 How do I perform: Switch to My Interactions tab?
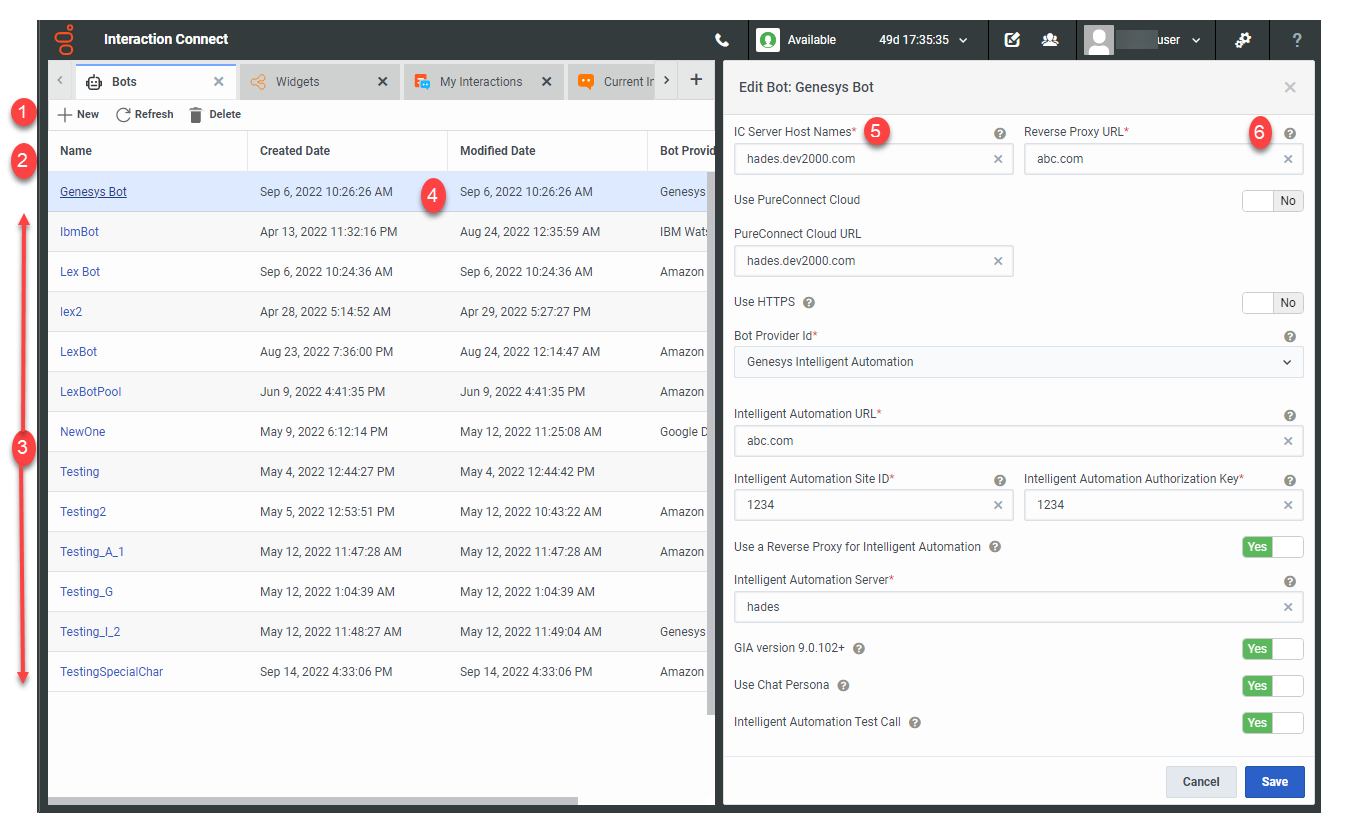coord(480,82)
